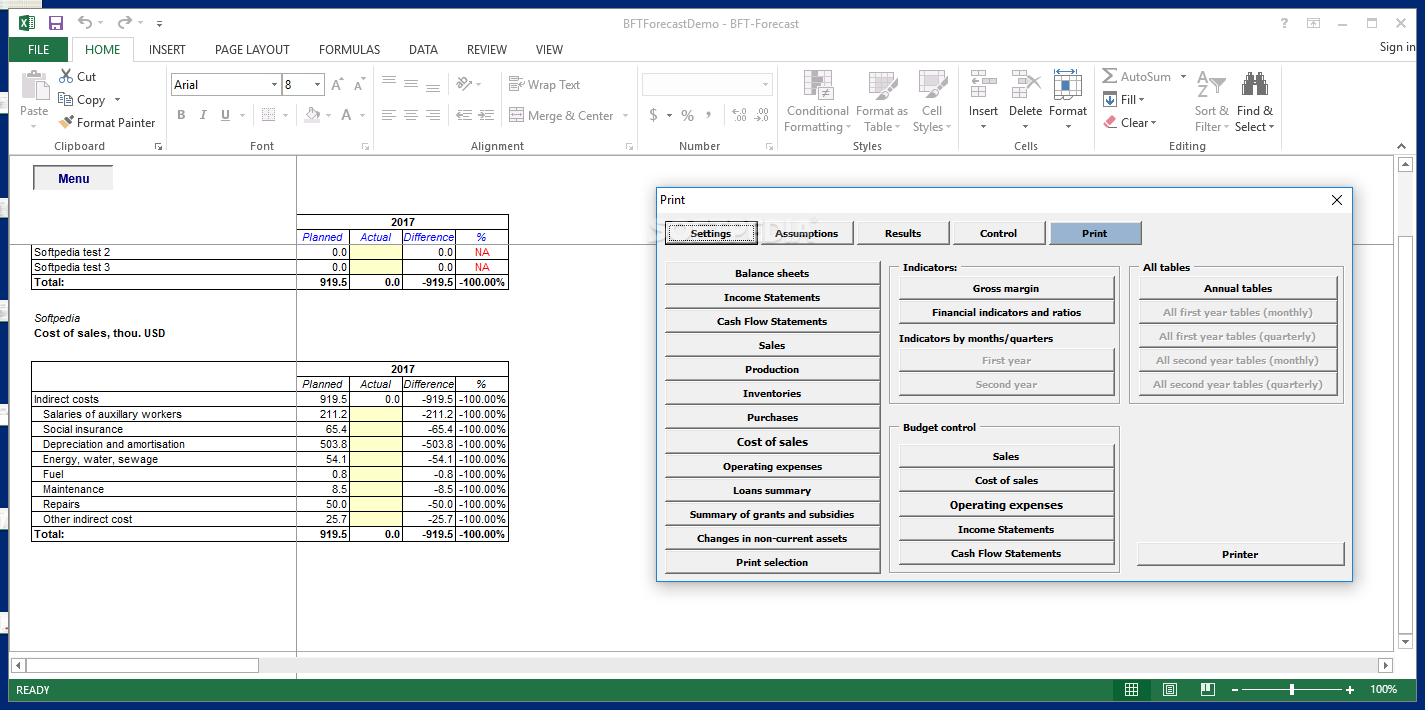This screenshot has height=710, width=1425.
Task: Click the Menu button on the worksheet
Action: click(x=73, y=178)
